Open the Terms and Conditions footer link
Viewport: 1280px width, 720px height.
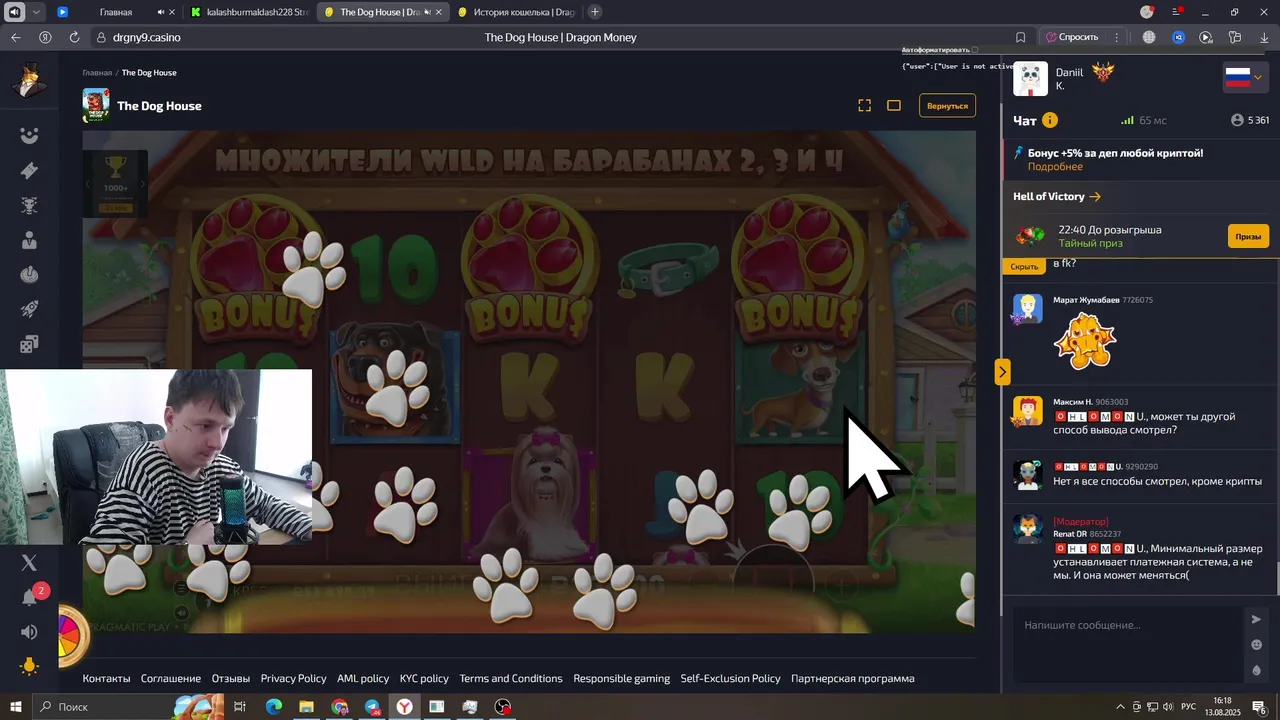pyautogui.click(x=511, y=678)
